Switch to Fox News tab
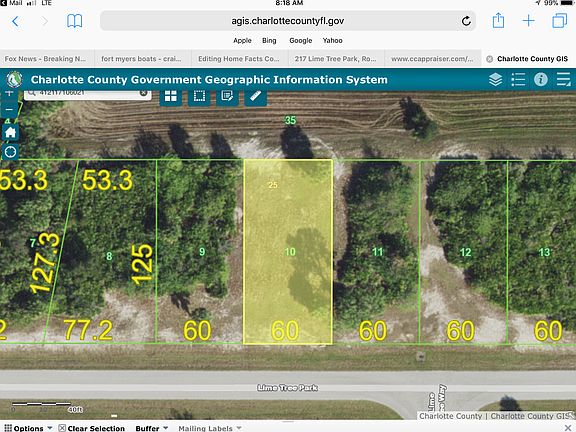The image size is (576, 432). pos(46,59)
